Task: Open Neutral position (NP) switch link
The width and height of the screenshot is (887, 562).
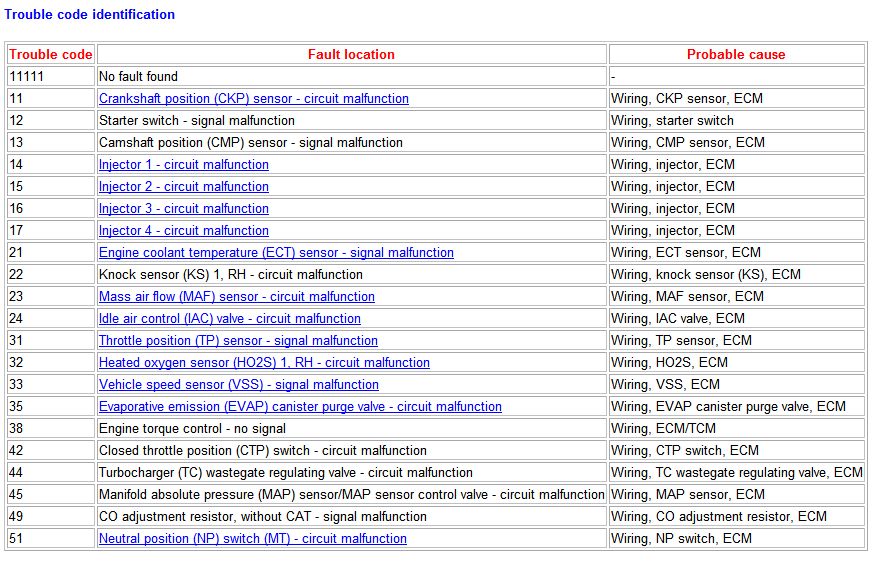Action: tap(252, 539)
